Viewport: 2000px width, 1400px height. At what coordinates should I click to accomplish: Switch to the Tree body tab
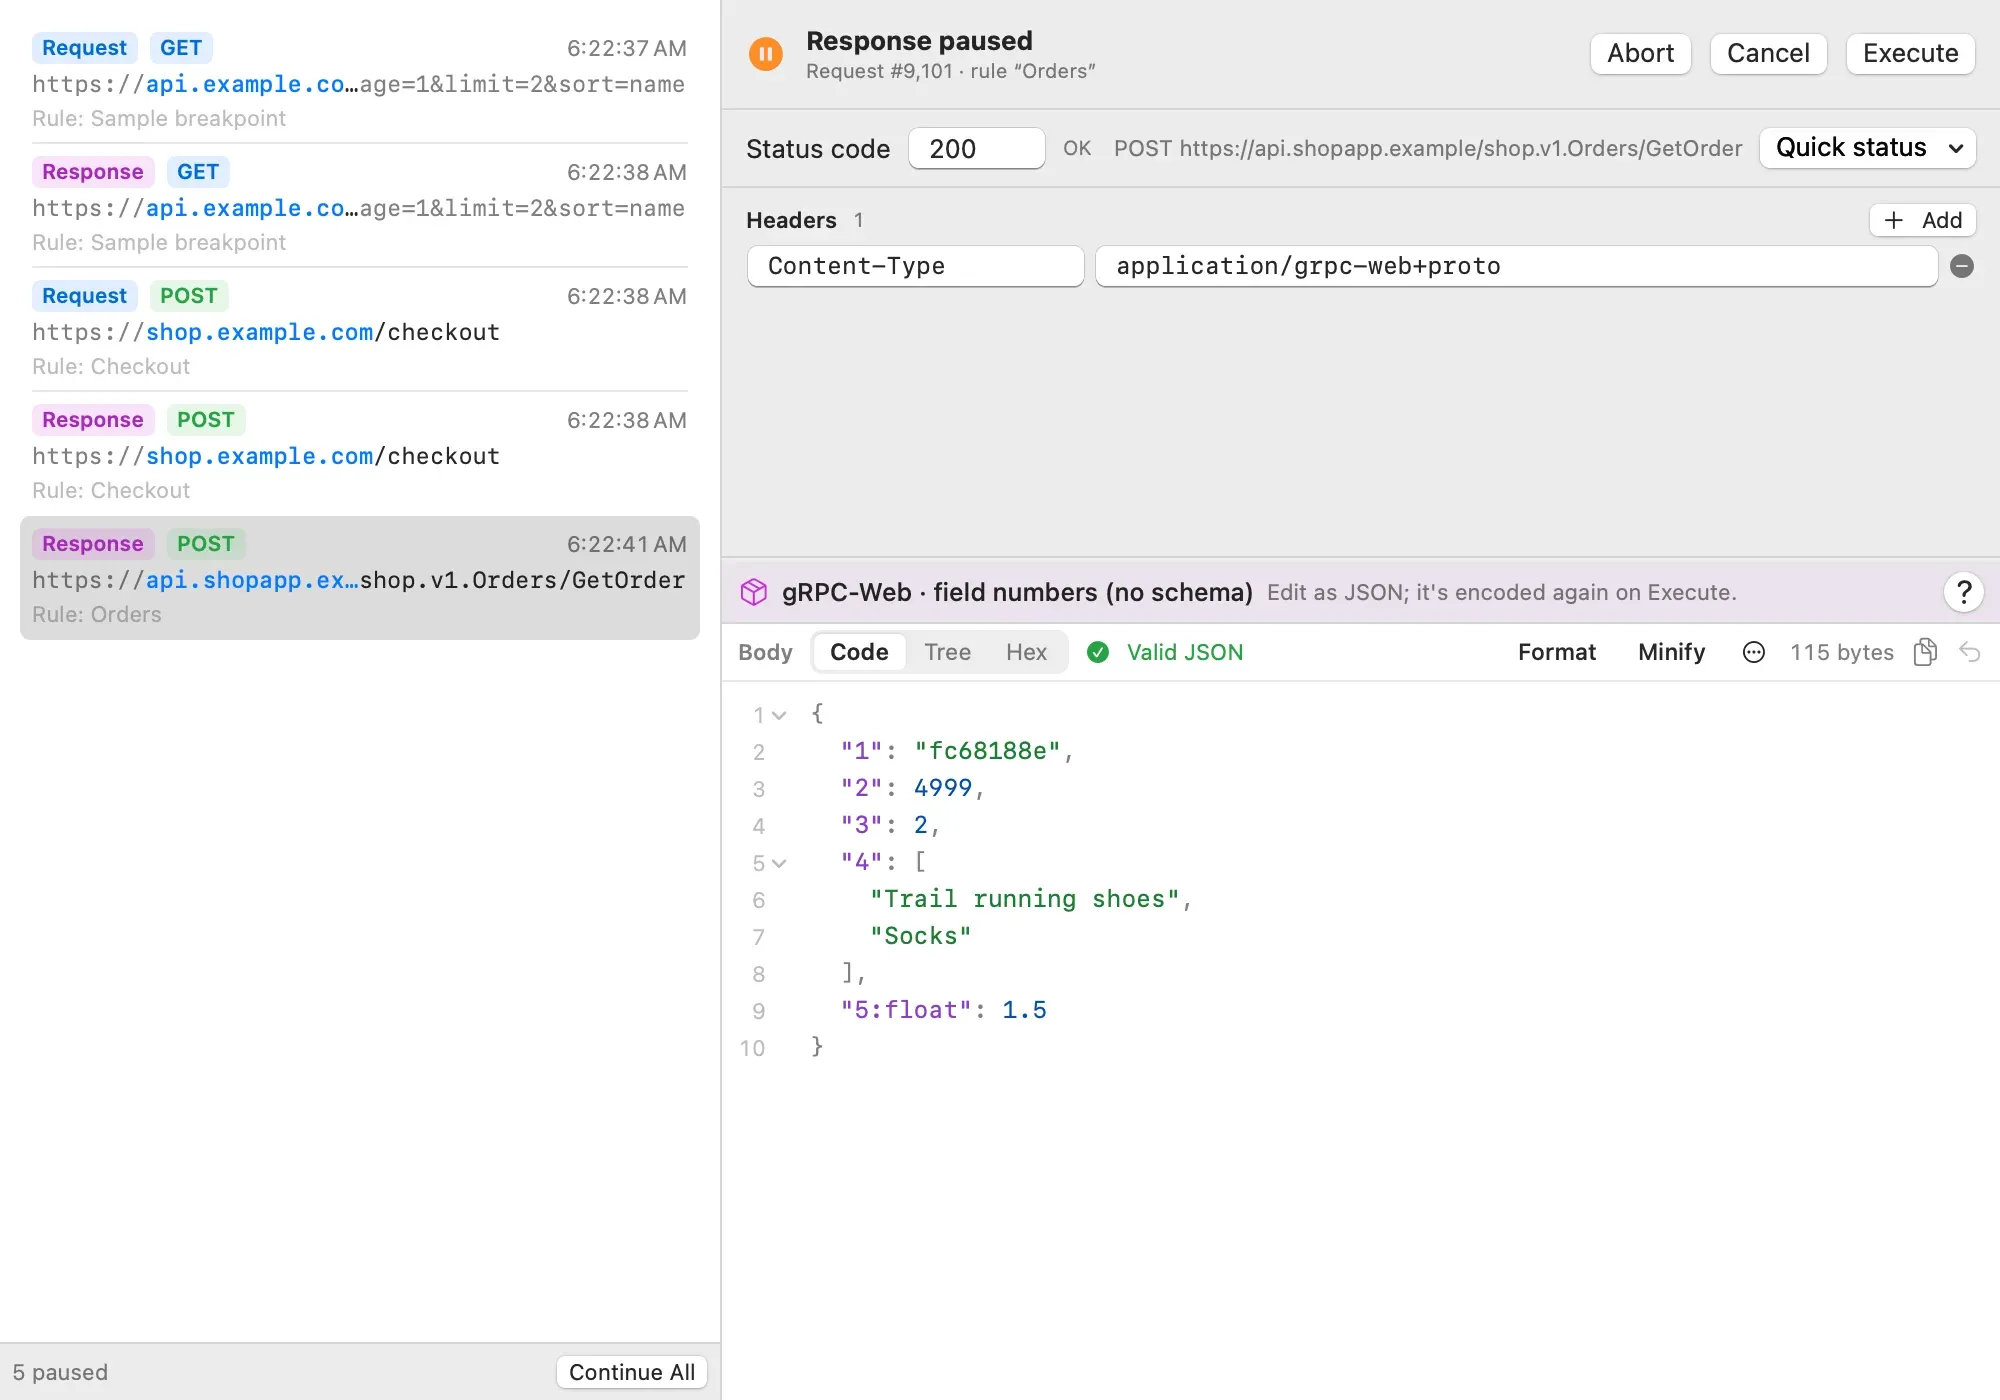pyautogui.click(x=947, y=652)
